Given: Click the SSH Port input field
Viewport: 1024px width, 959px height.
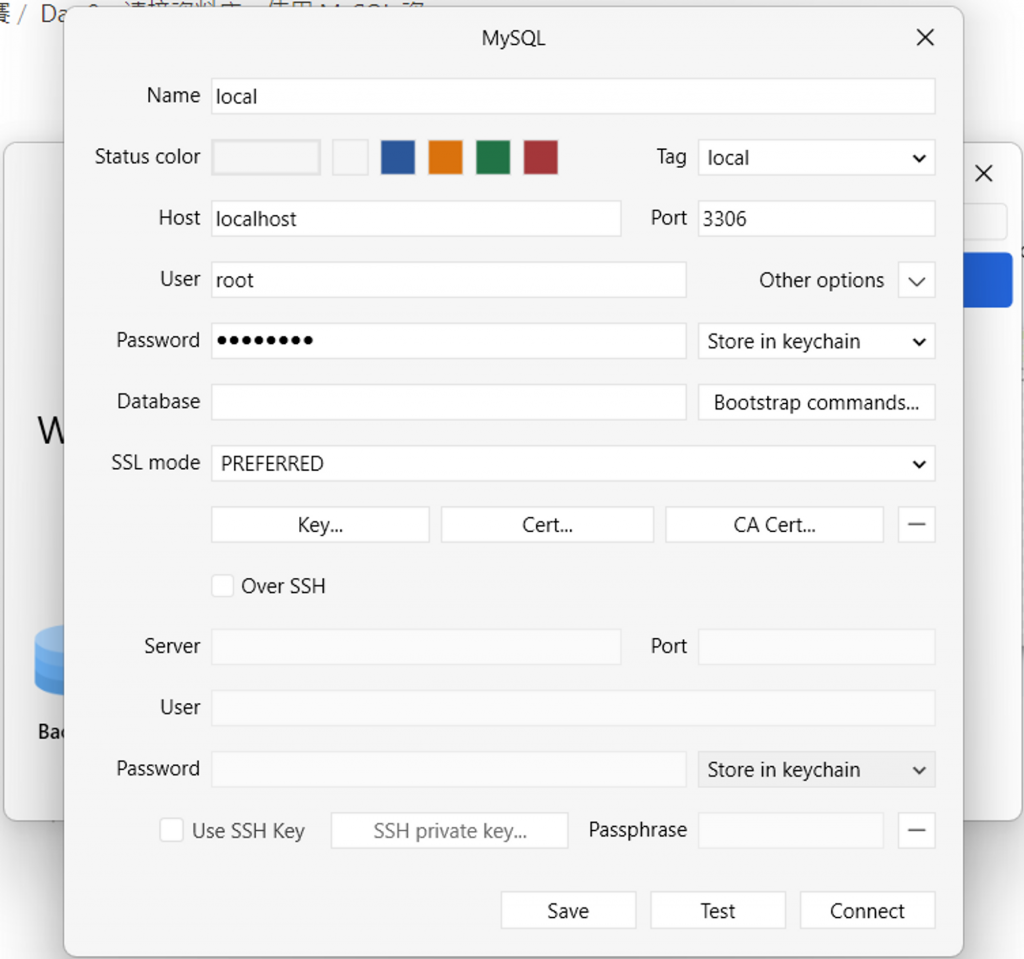Looking at the screenshot, I should pos(816,647).
